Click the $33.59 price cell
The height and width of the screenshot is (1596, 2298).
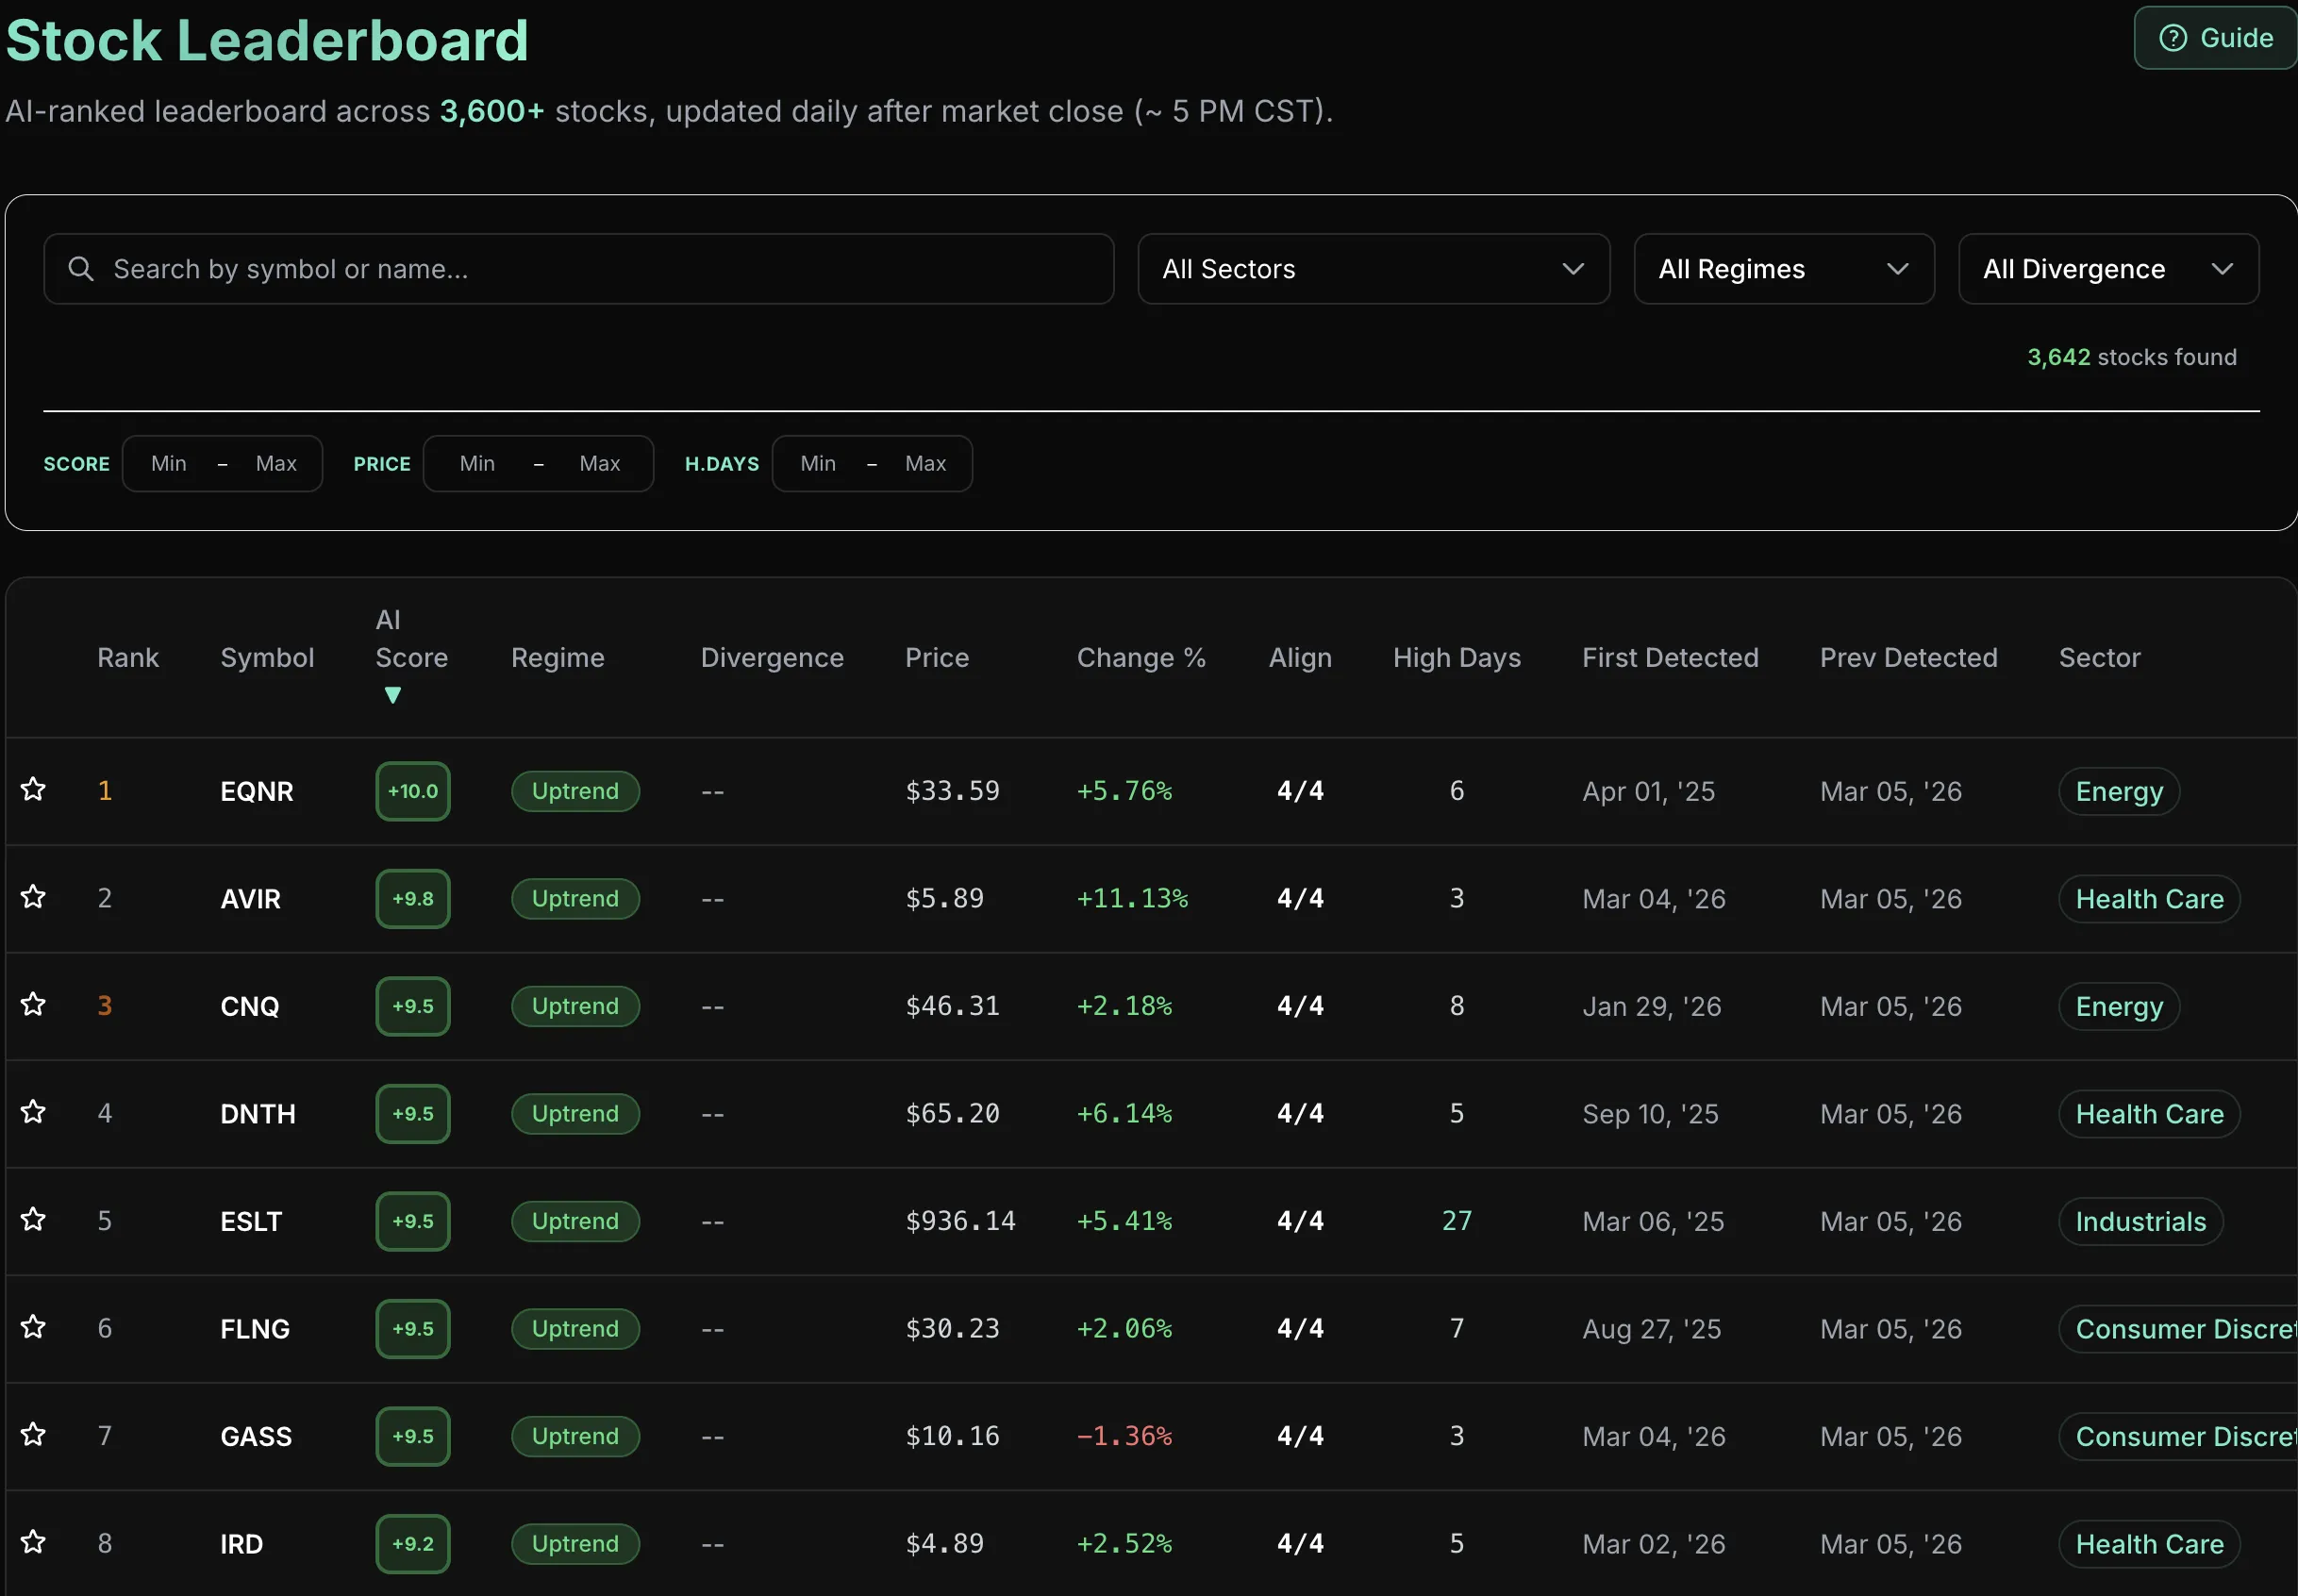click(x=952, y=791)
